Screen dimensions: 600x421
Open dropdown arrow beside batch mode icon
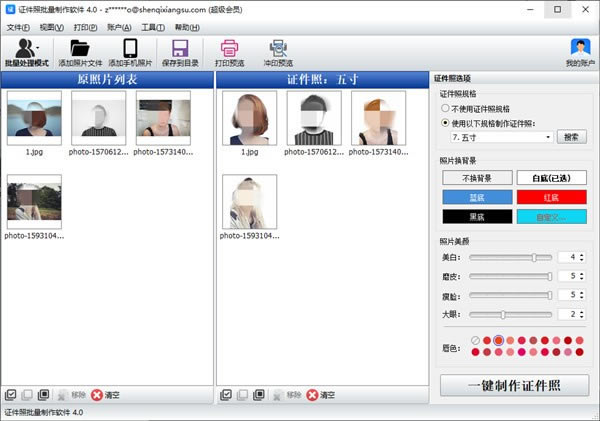[x=38, y=47]
